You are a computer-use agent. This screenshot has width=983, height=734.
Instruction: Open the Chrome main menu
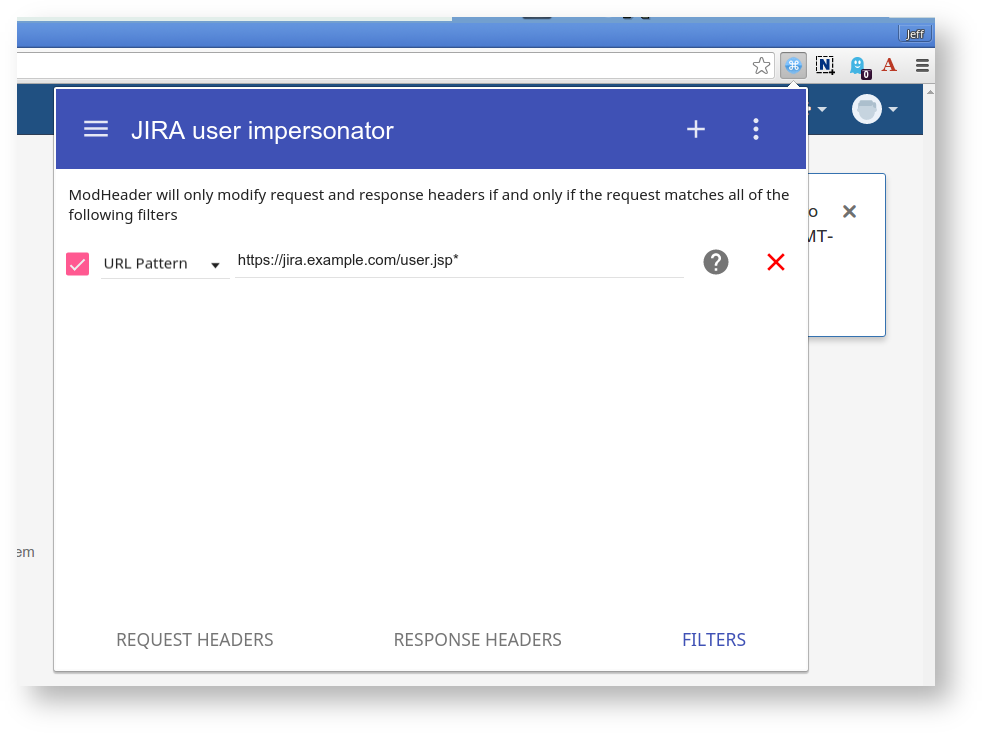point(922,66)
